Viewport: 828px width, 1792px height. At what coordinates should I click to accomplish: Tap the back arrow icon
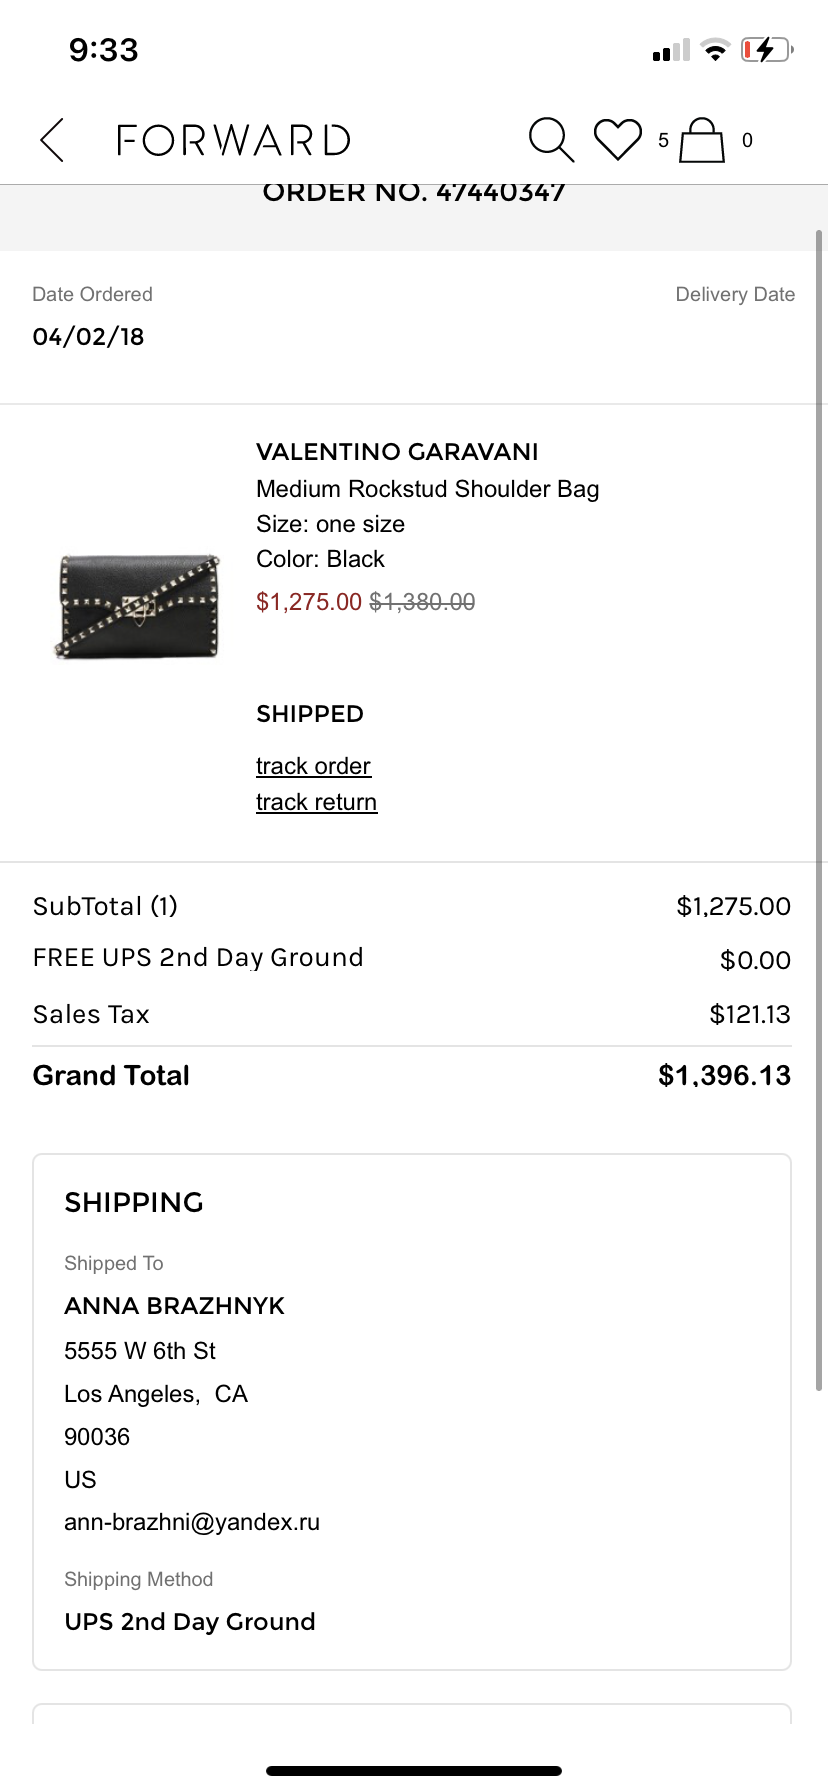pos(52,140)
